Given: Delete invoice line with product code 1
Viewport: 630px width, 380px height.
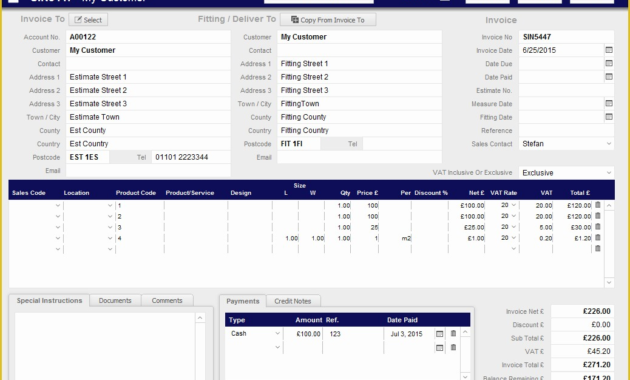Looking at the screenshot, I should (598, 205).
